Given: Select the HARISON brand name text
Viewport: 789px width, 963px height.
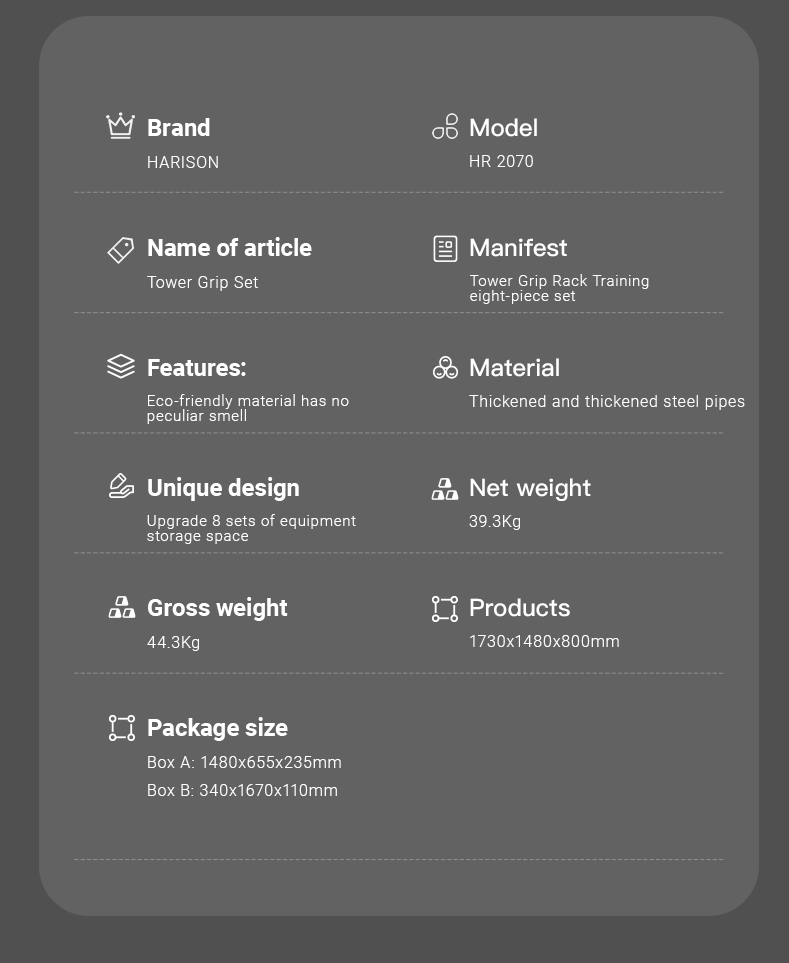Looking at the screenshot, I should click(183, 162).
